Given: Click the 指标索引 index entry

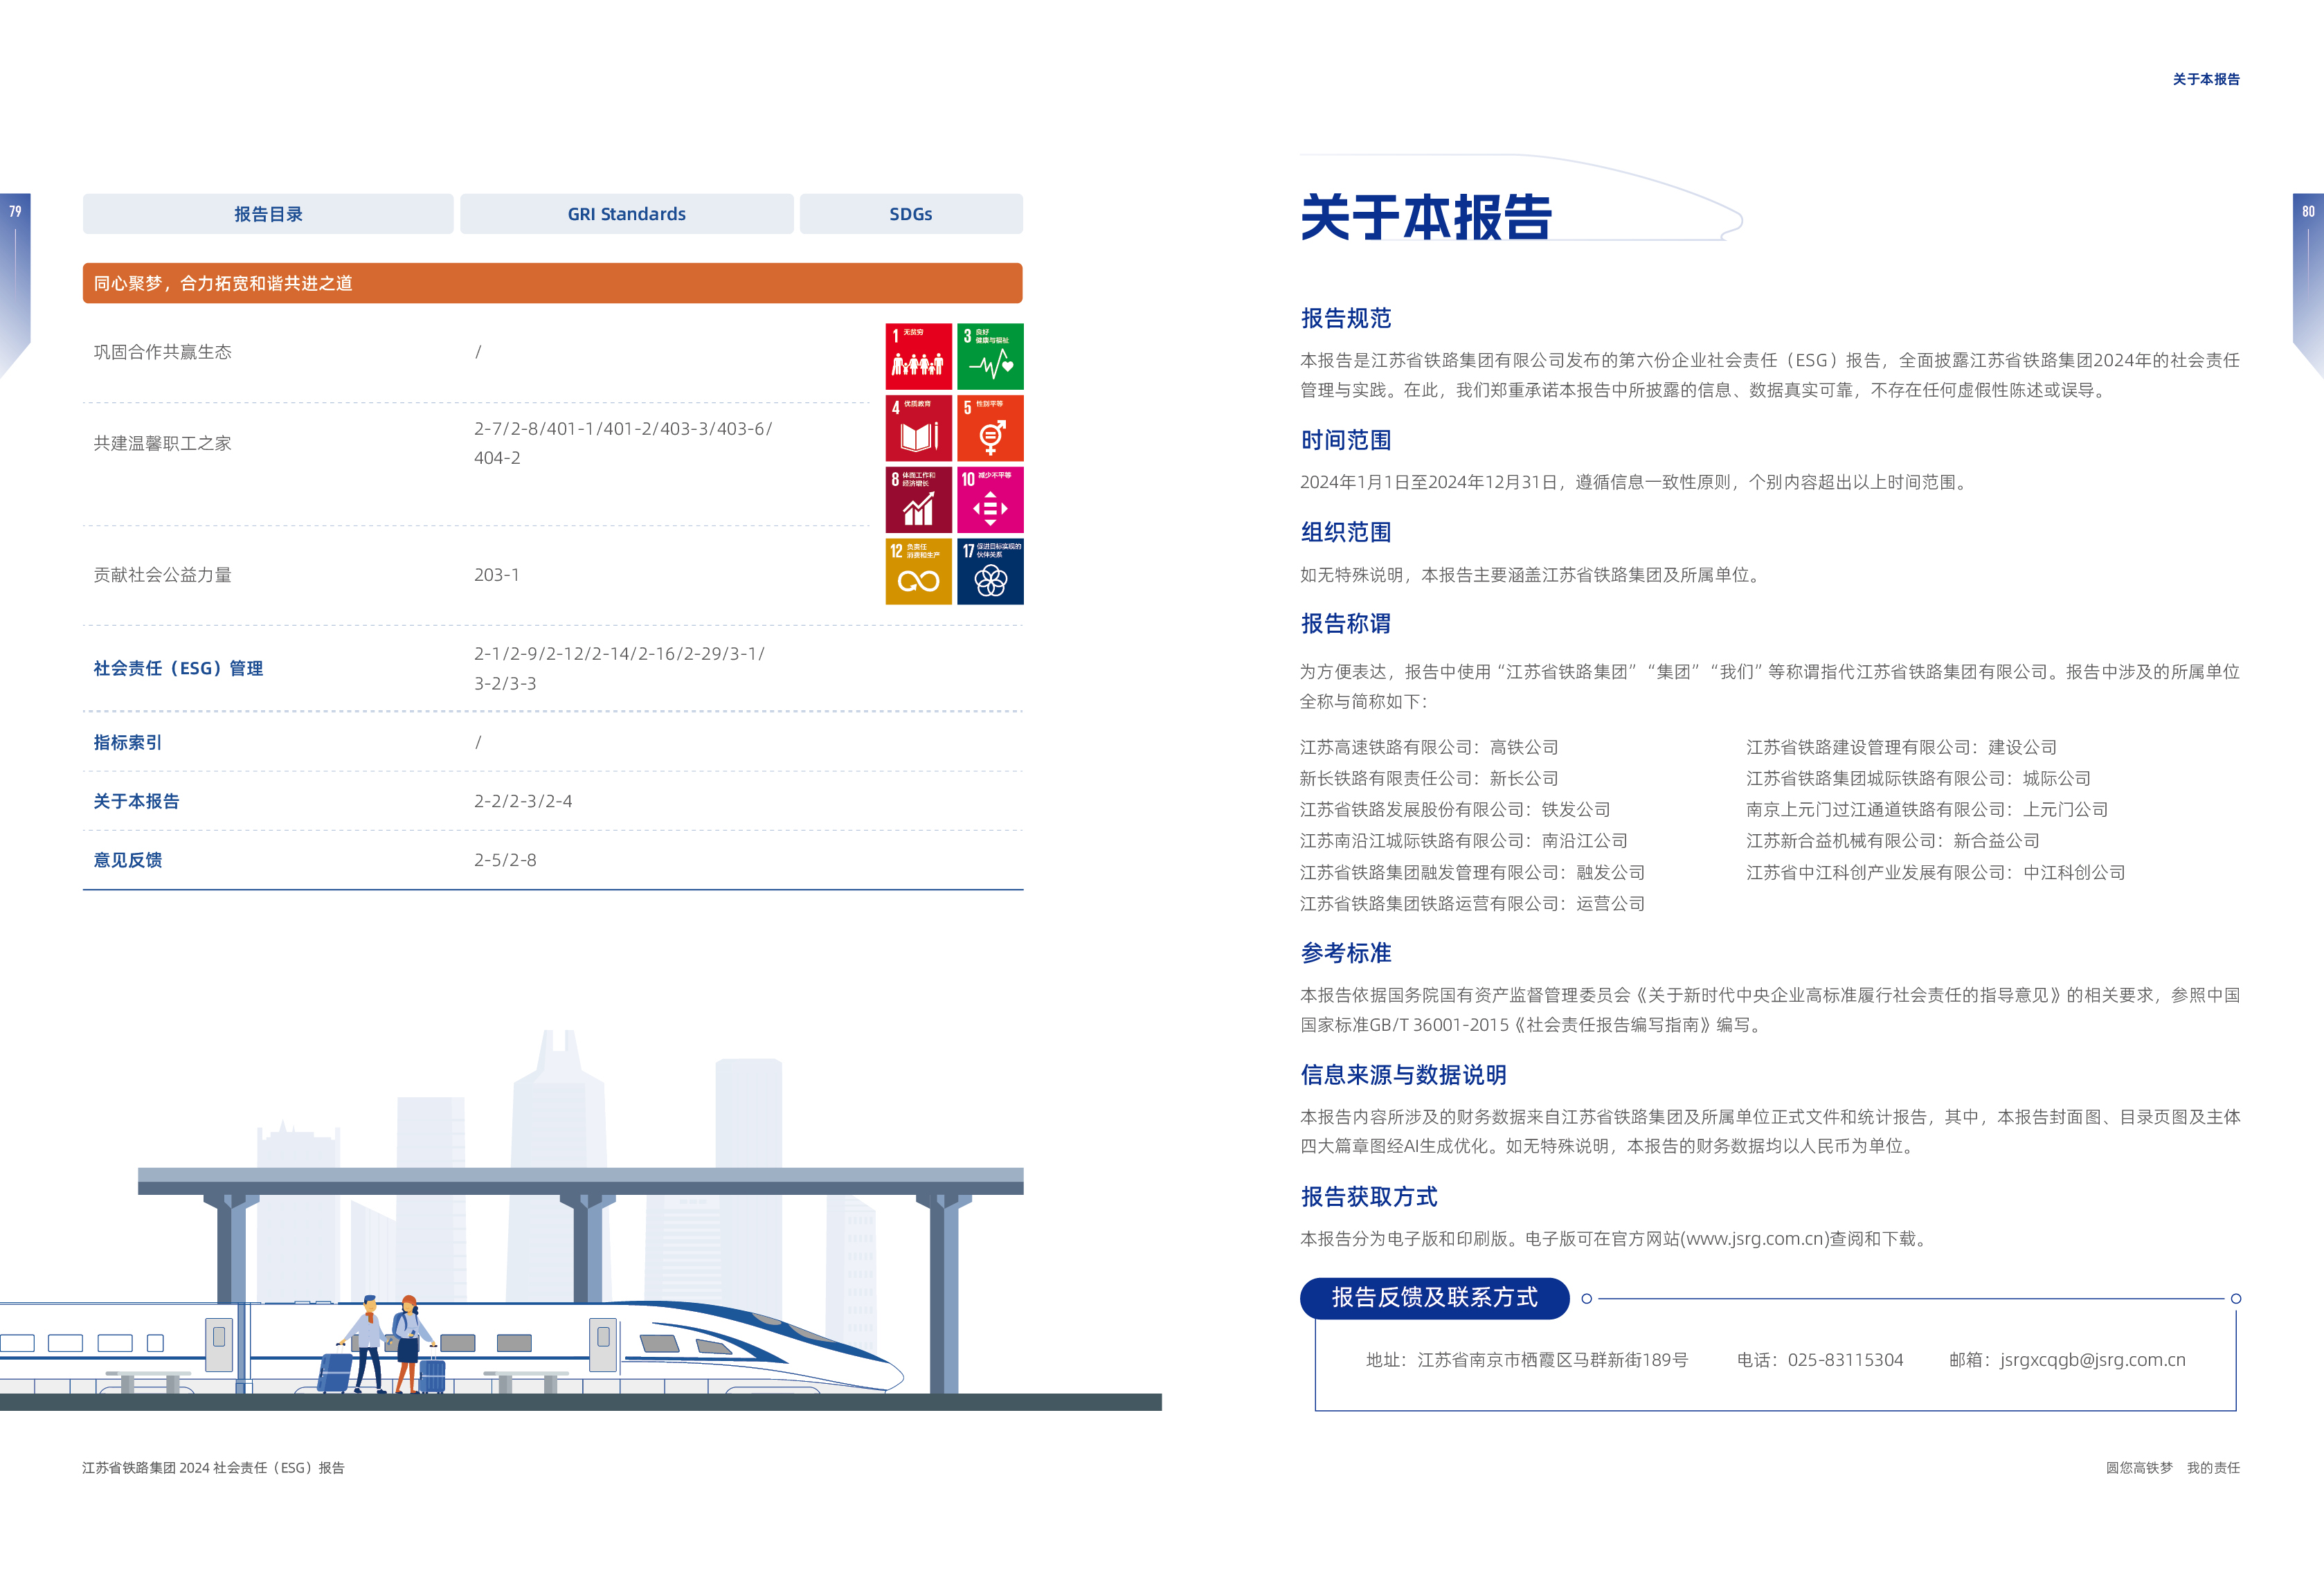Looking at the screenshot, I should (x=128, y=742).
